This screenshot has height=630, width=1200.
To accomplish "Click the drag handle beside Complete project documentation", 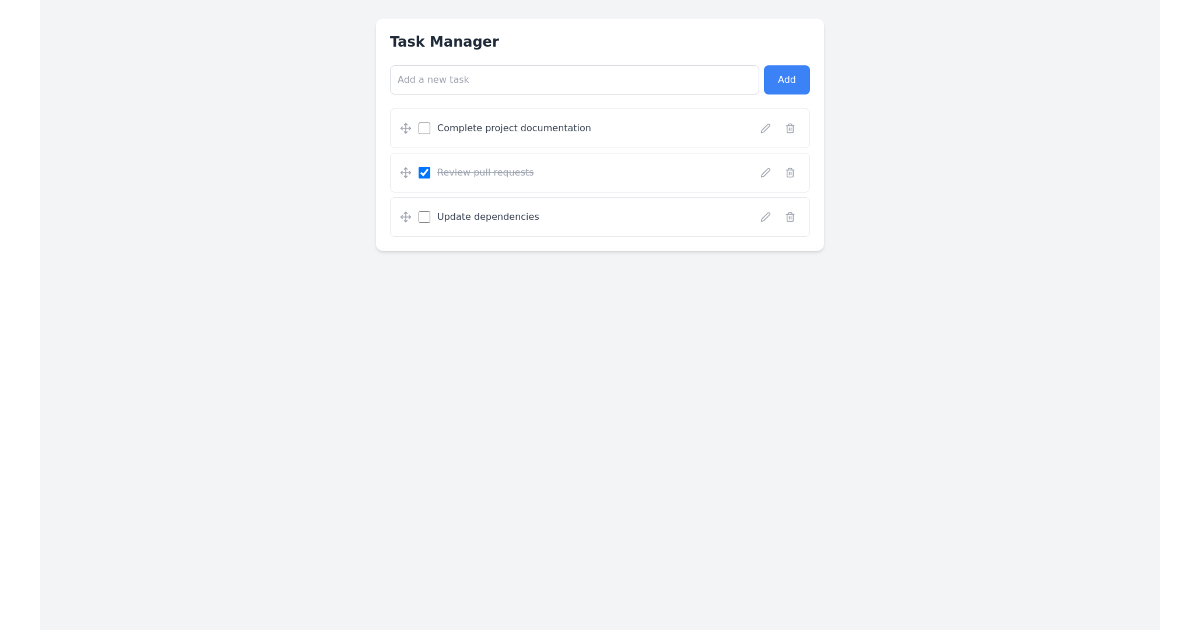I will click(405, 128).
